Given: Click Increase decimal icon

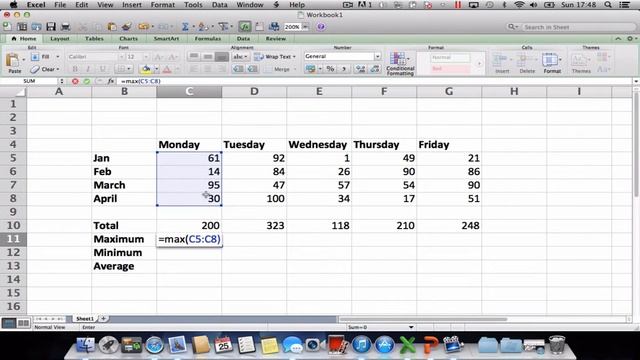Looking at the screenshot, I should pos(360,69).
